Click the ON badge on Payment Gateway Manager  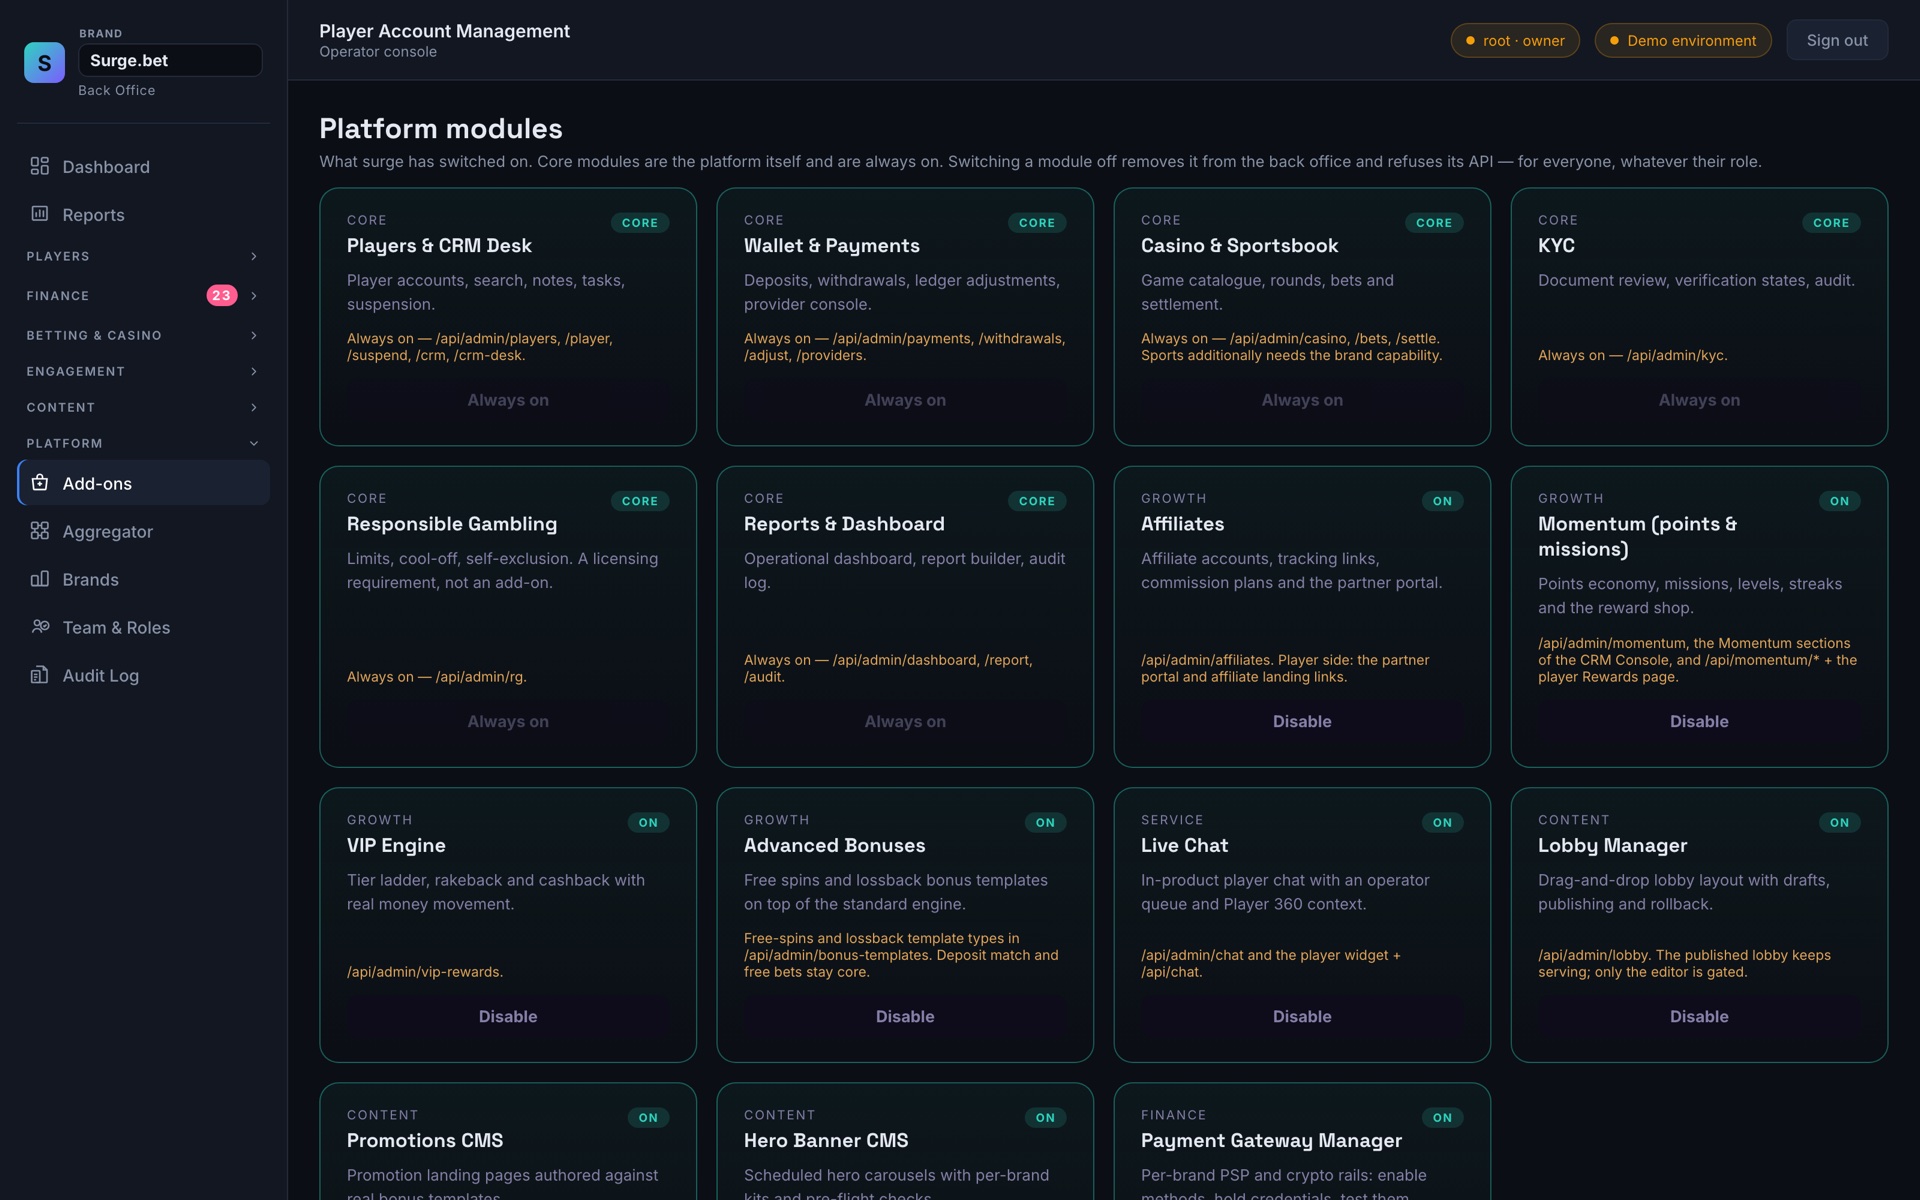1442,1118
